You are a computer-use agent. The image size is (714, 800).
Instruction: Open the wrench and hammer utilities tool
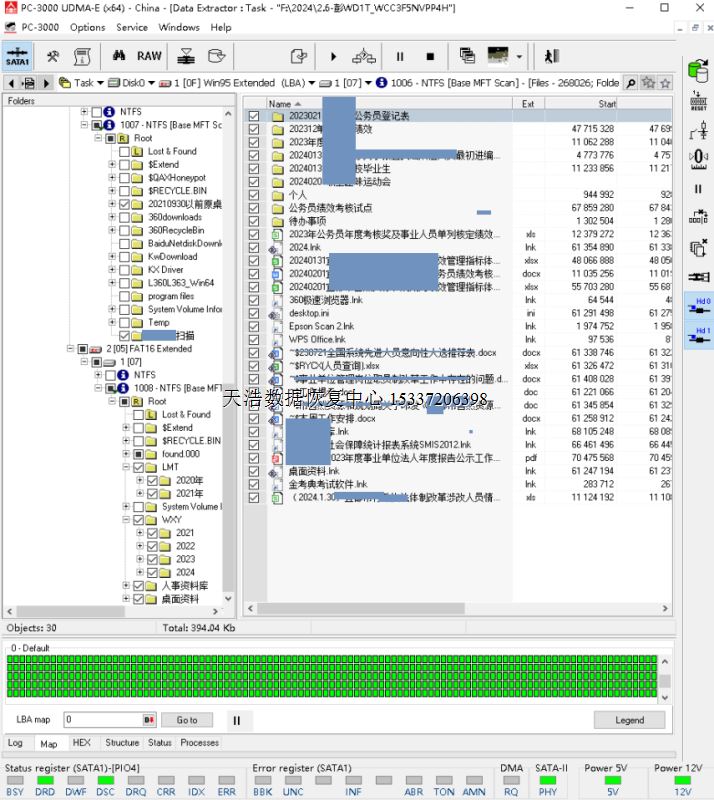click(52, 56)
